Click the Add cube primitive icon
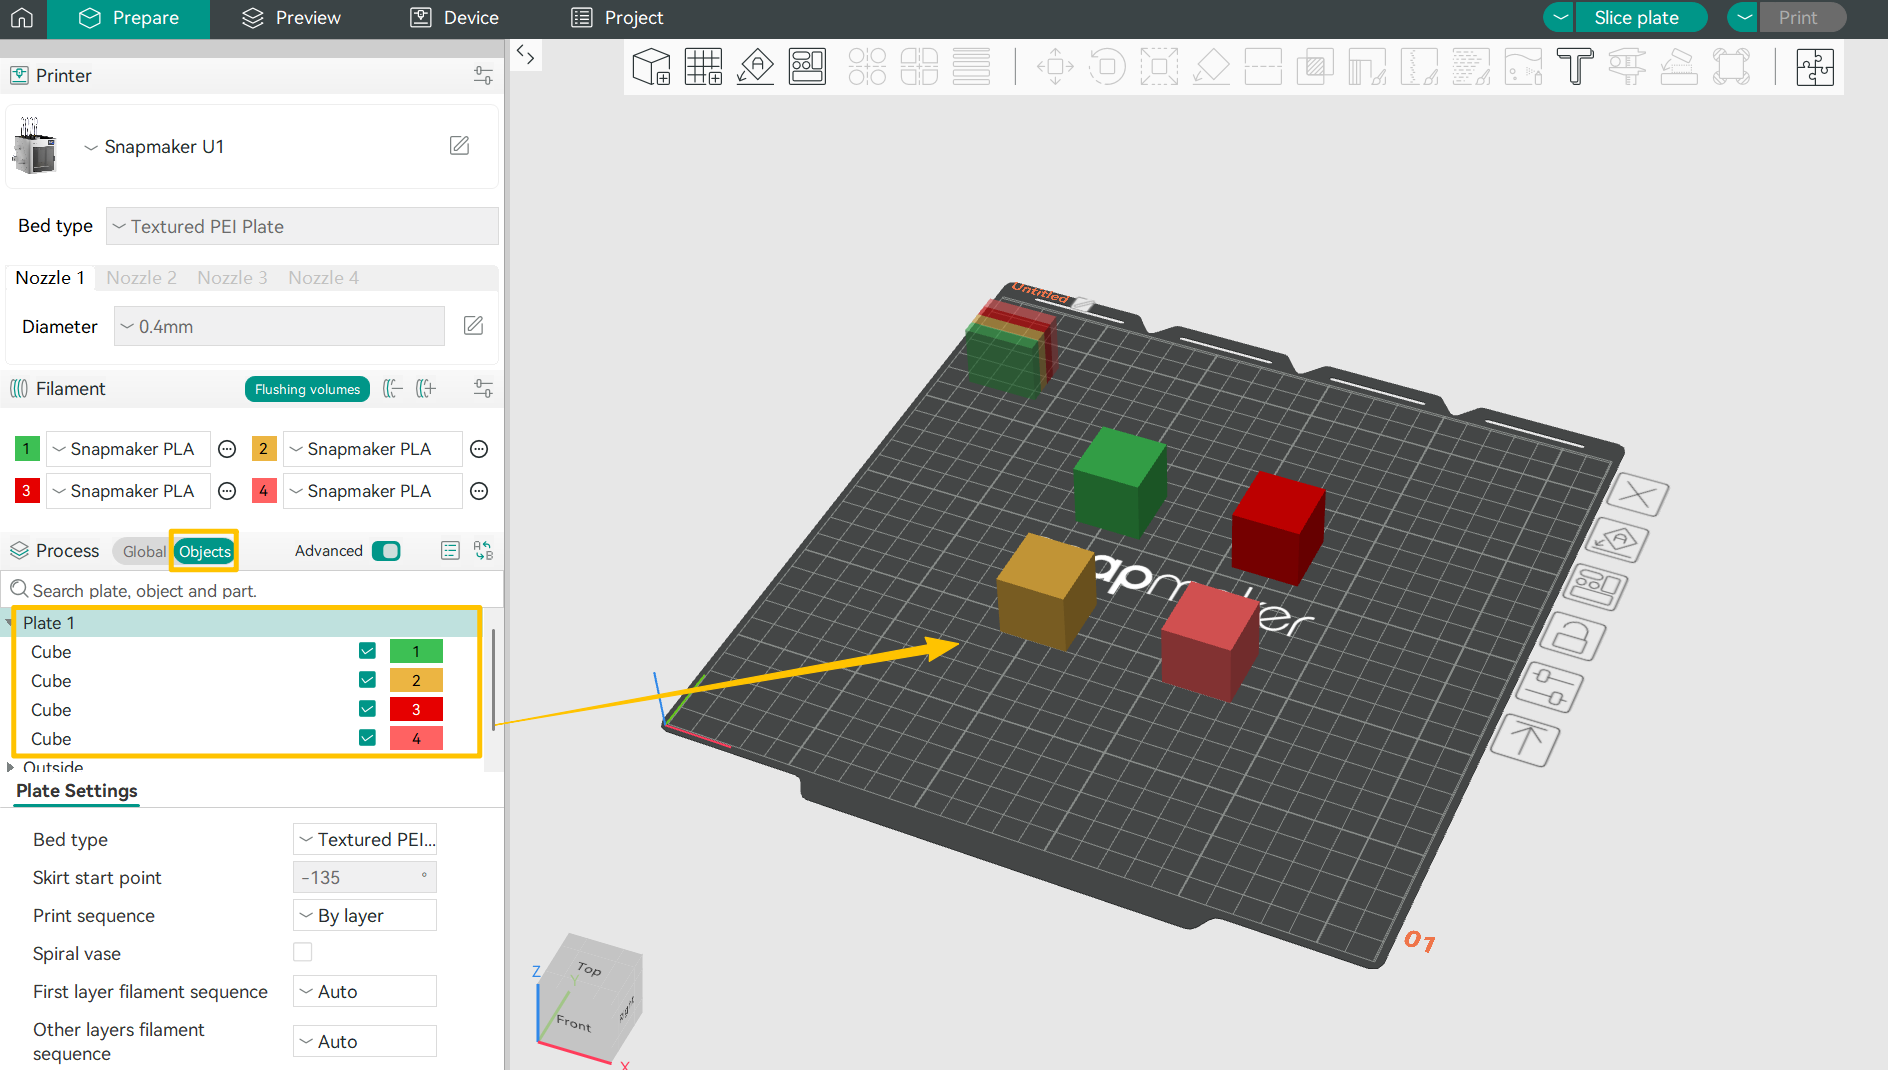 pos(651,67)
